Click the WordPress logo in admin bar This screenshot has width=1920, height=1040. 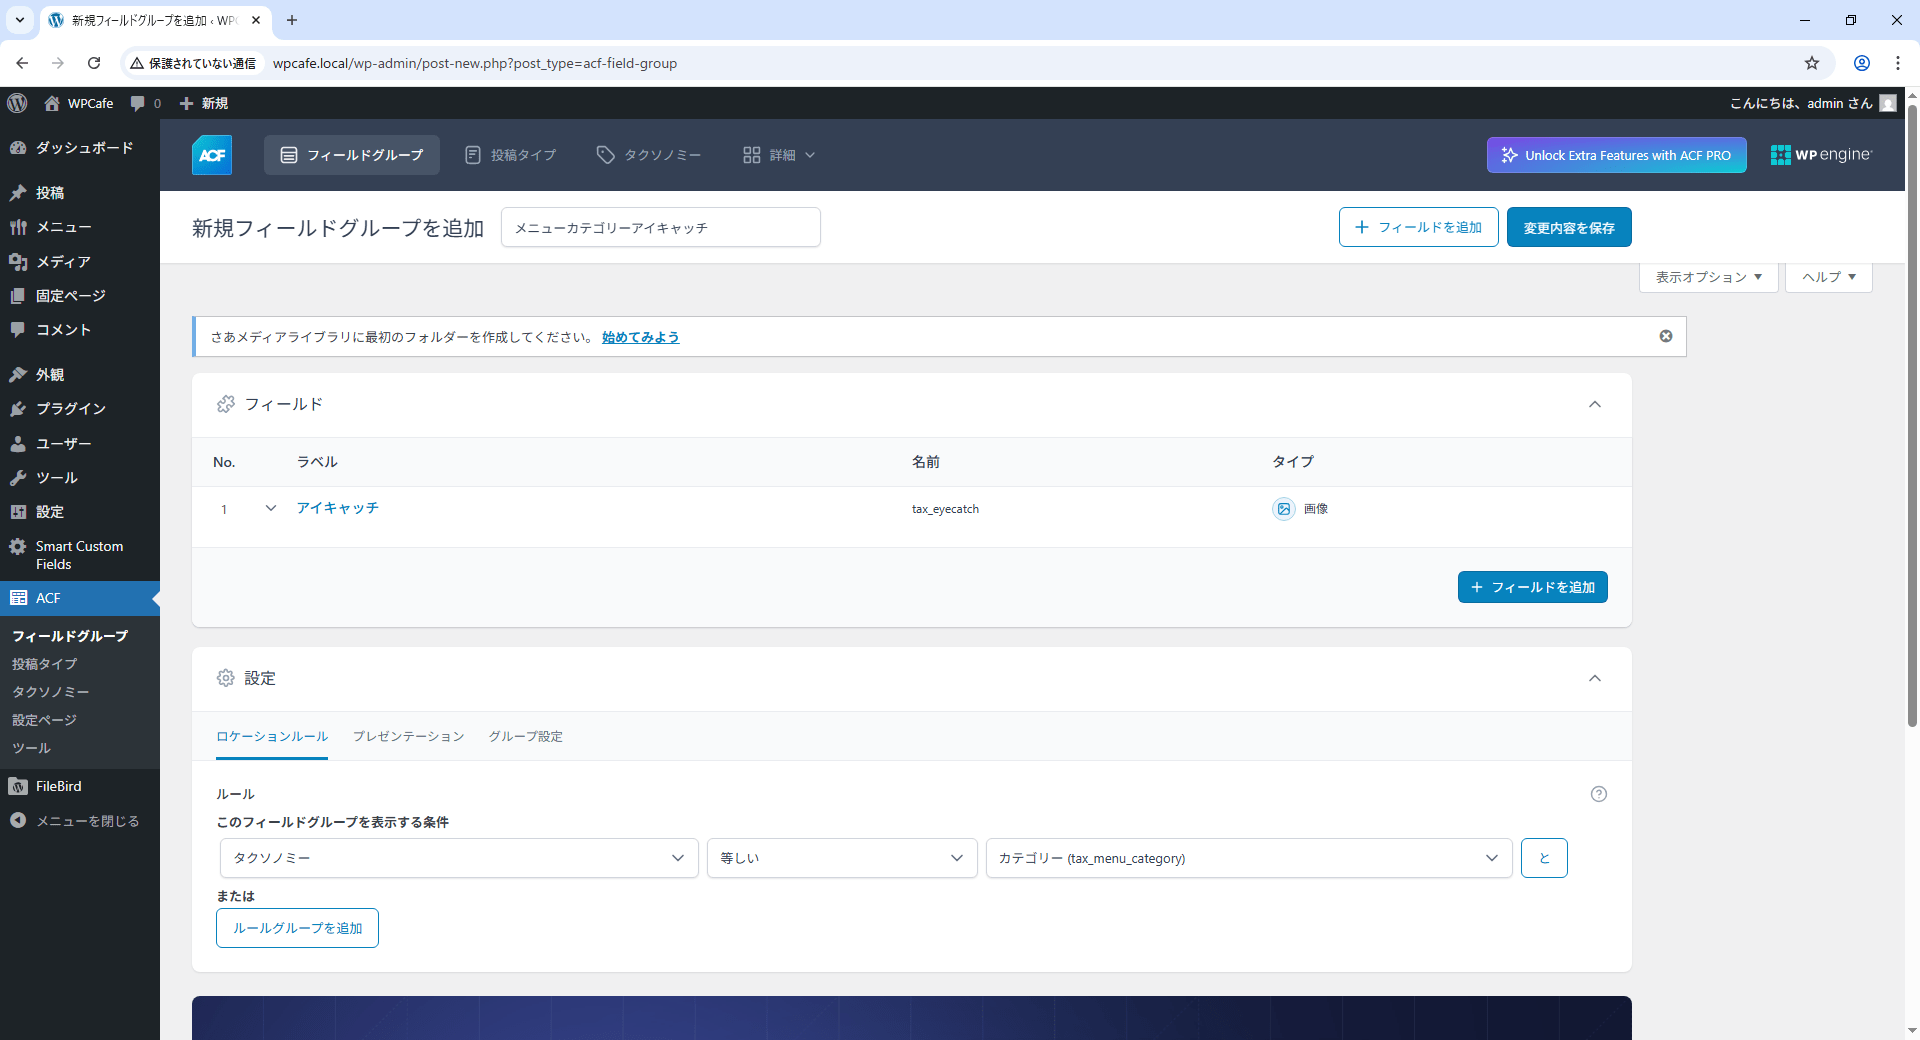pos(17,103)
